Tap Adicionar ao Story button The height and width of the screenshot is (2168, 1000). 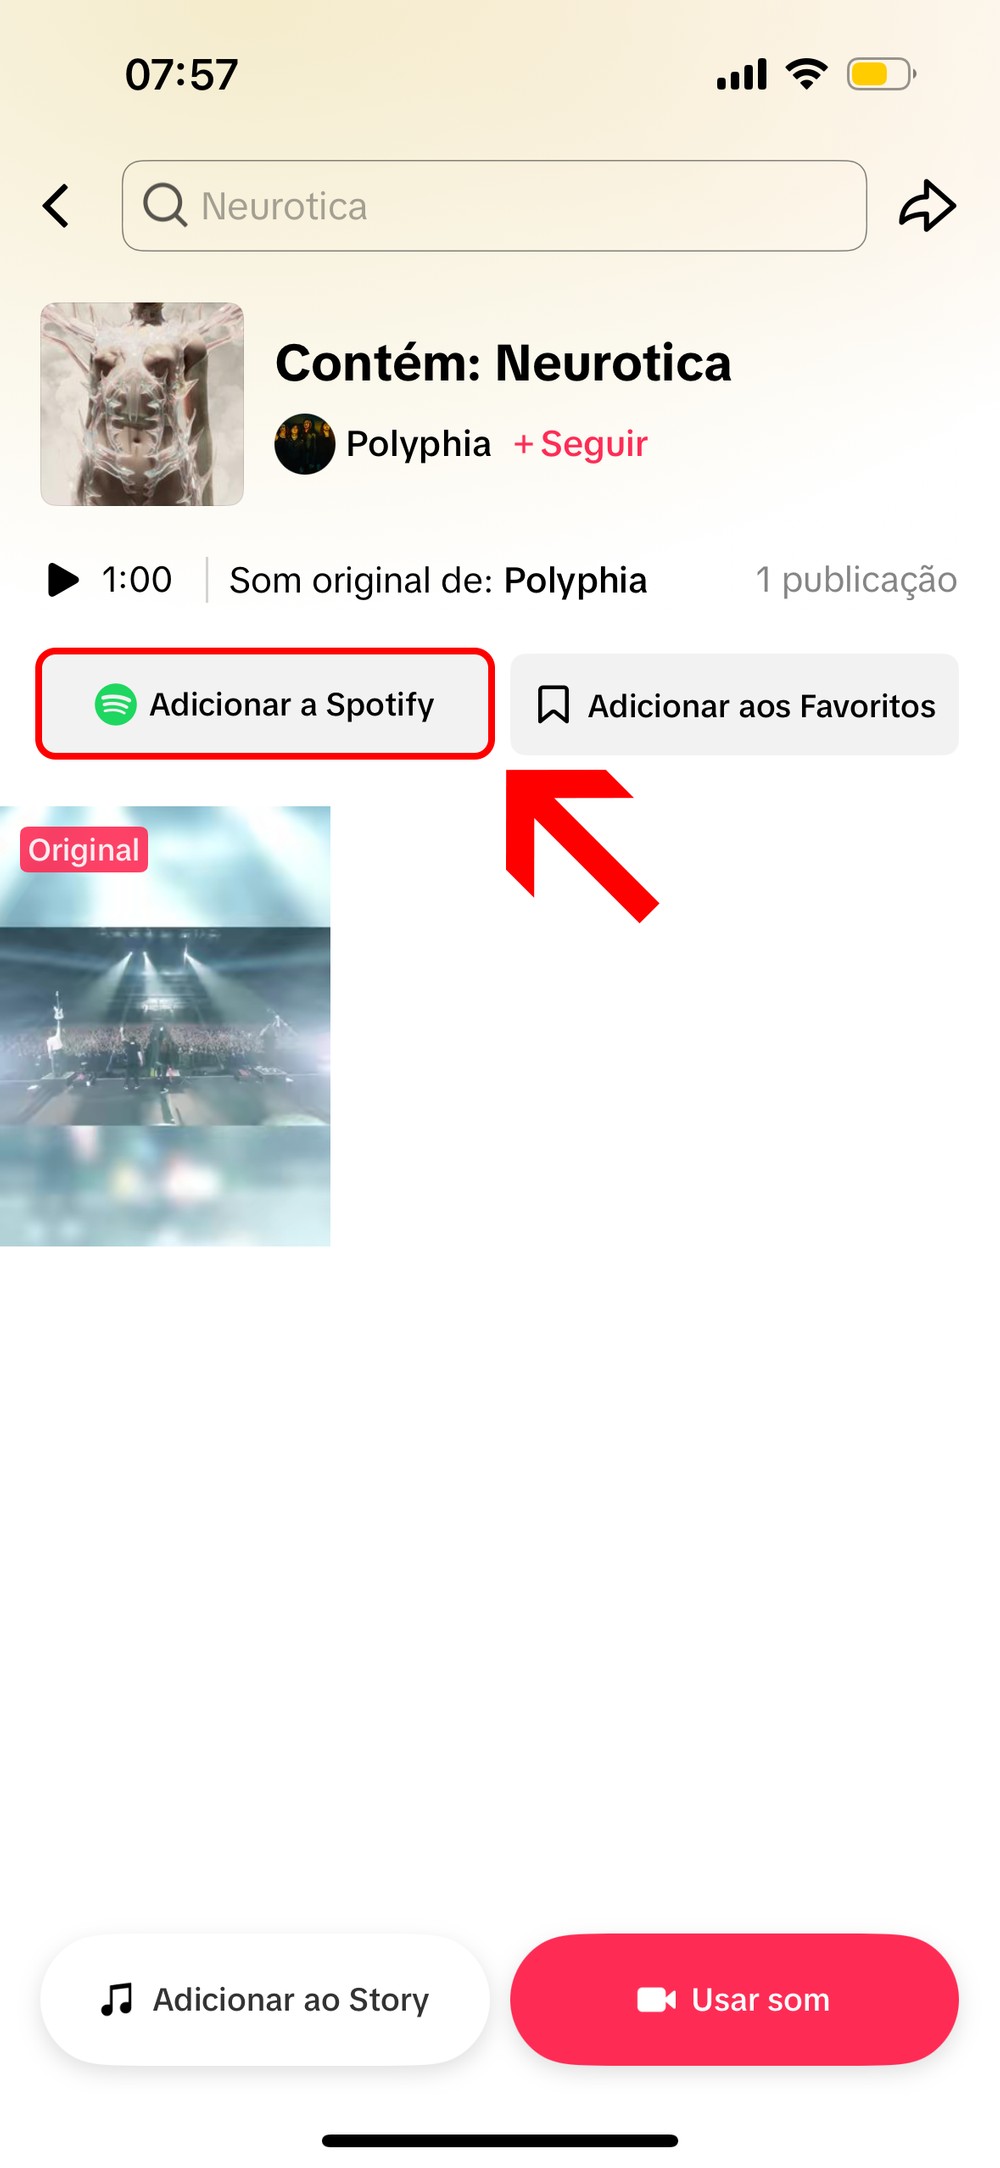[x=265, y=1999]
